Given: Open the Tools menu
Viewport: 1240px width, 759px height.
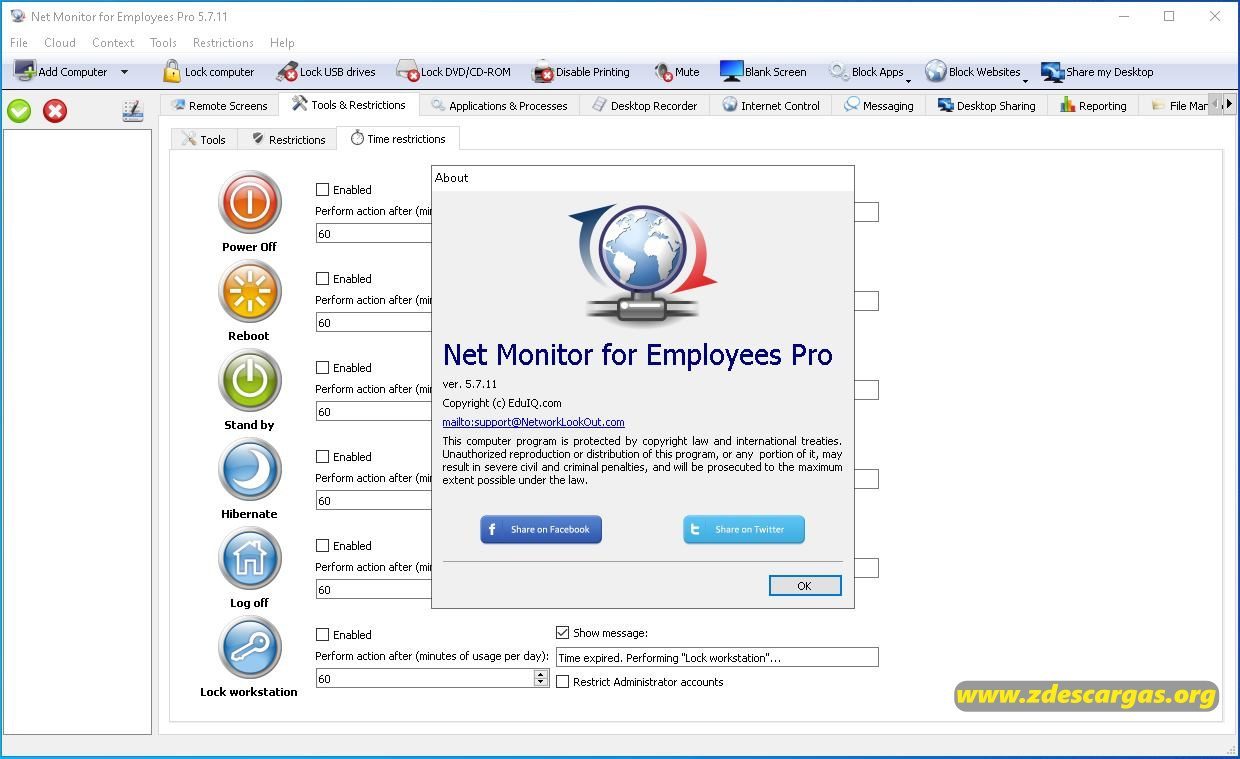Looking at the screenshot, I should (163, 43).
